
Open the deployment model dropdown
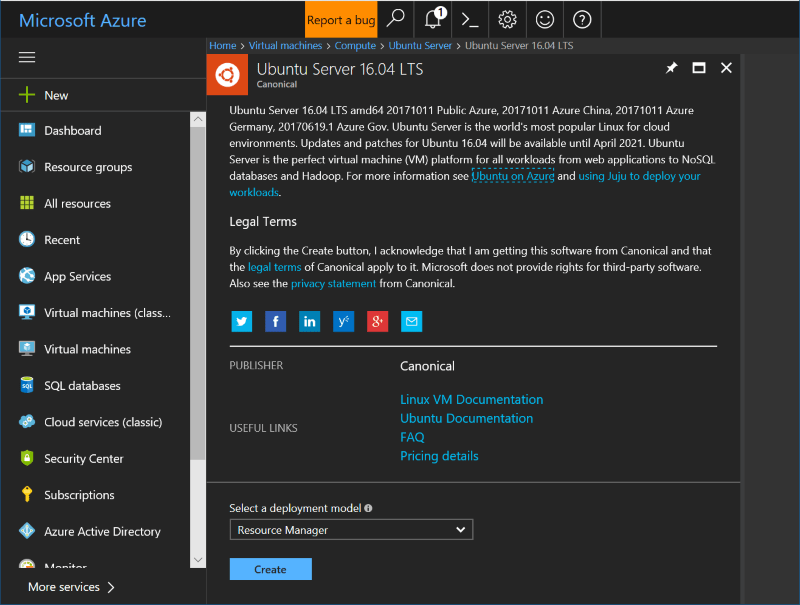coord(350,530)
